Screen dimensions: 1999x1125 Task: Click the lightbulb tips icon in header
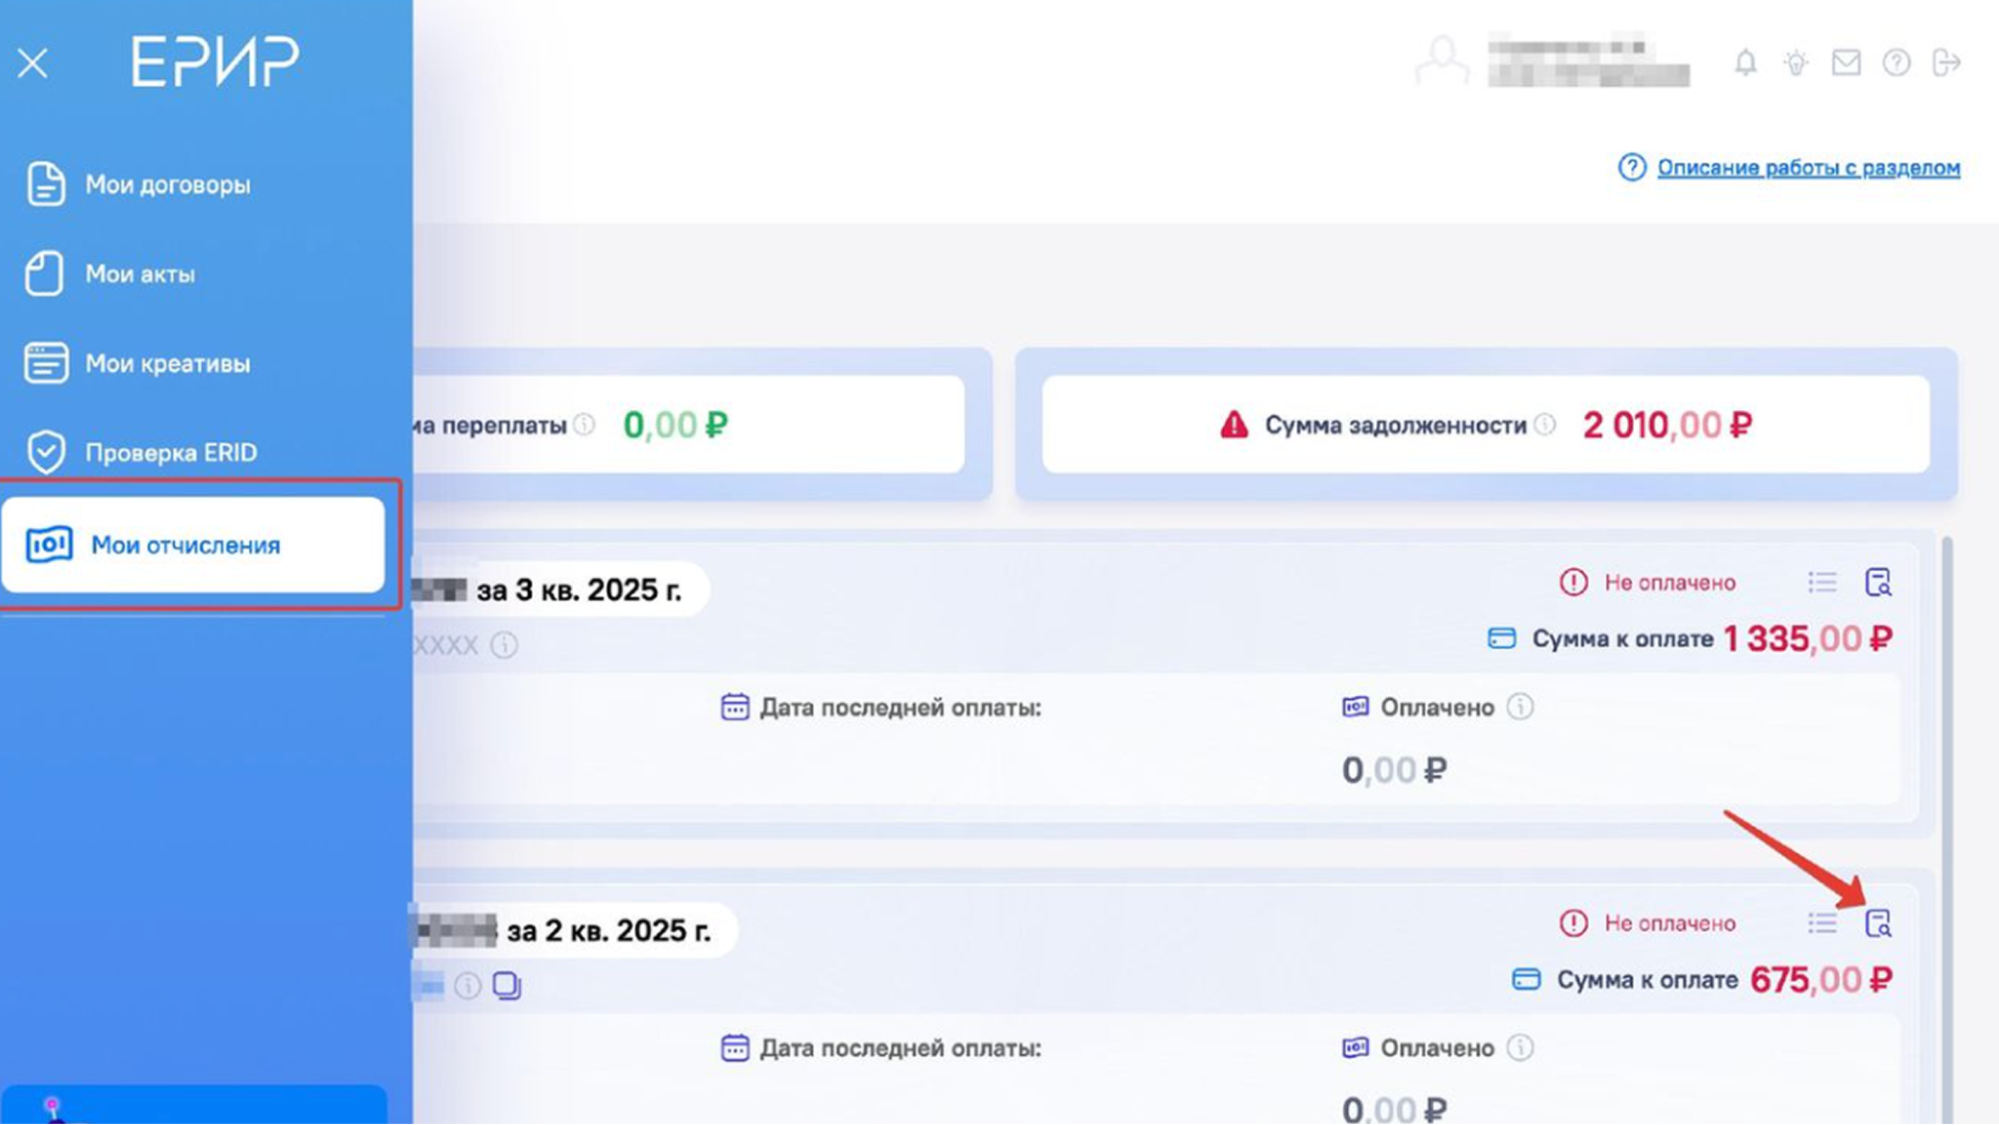point(1796,62)
